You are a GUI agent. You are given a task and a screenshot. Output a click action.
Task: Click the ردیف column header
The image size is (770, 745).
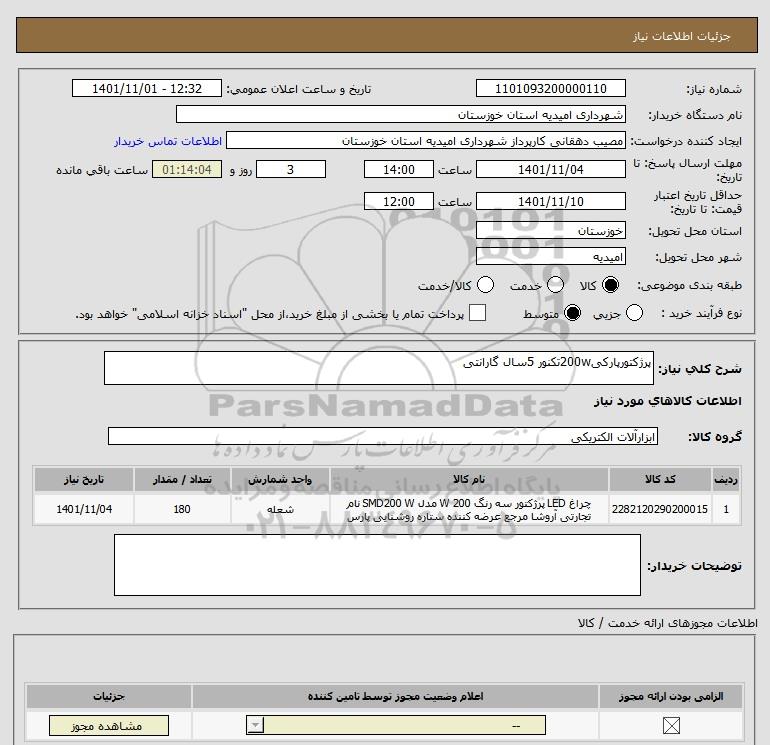726,479
